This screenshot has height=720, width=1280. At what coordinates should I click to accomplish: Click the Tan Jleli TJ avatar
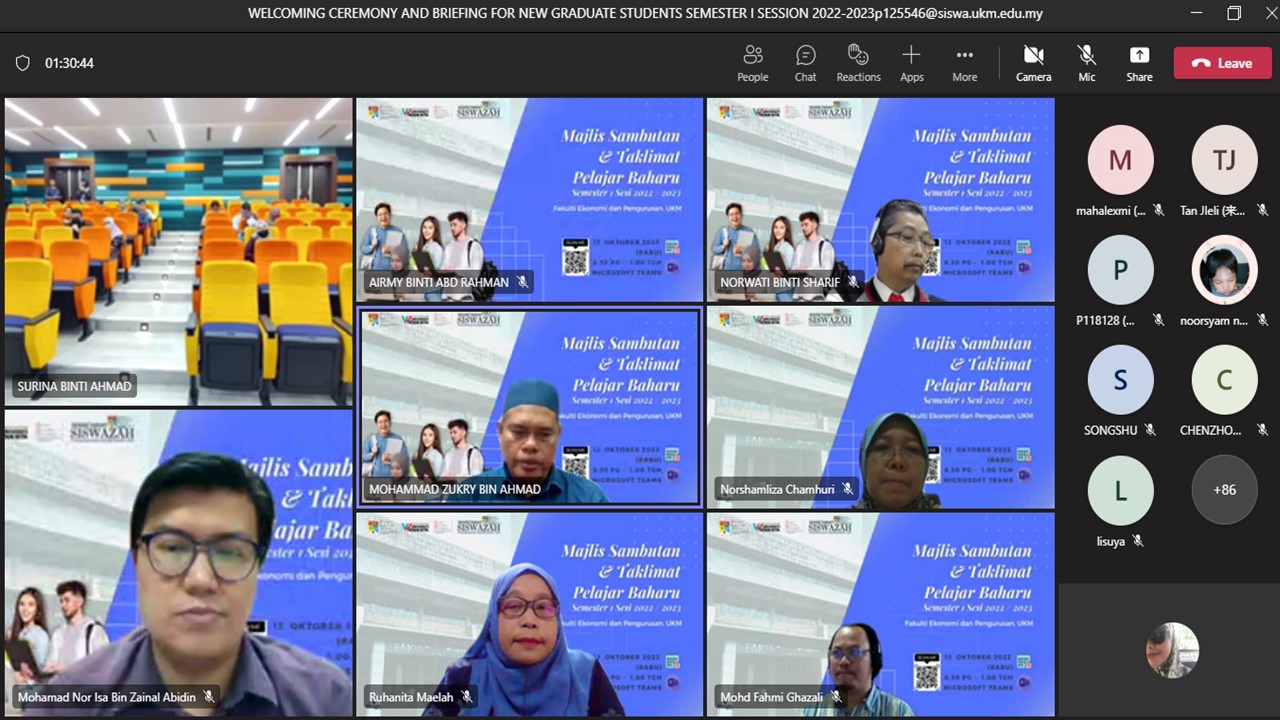1224,160
